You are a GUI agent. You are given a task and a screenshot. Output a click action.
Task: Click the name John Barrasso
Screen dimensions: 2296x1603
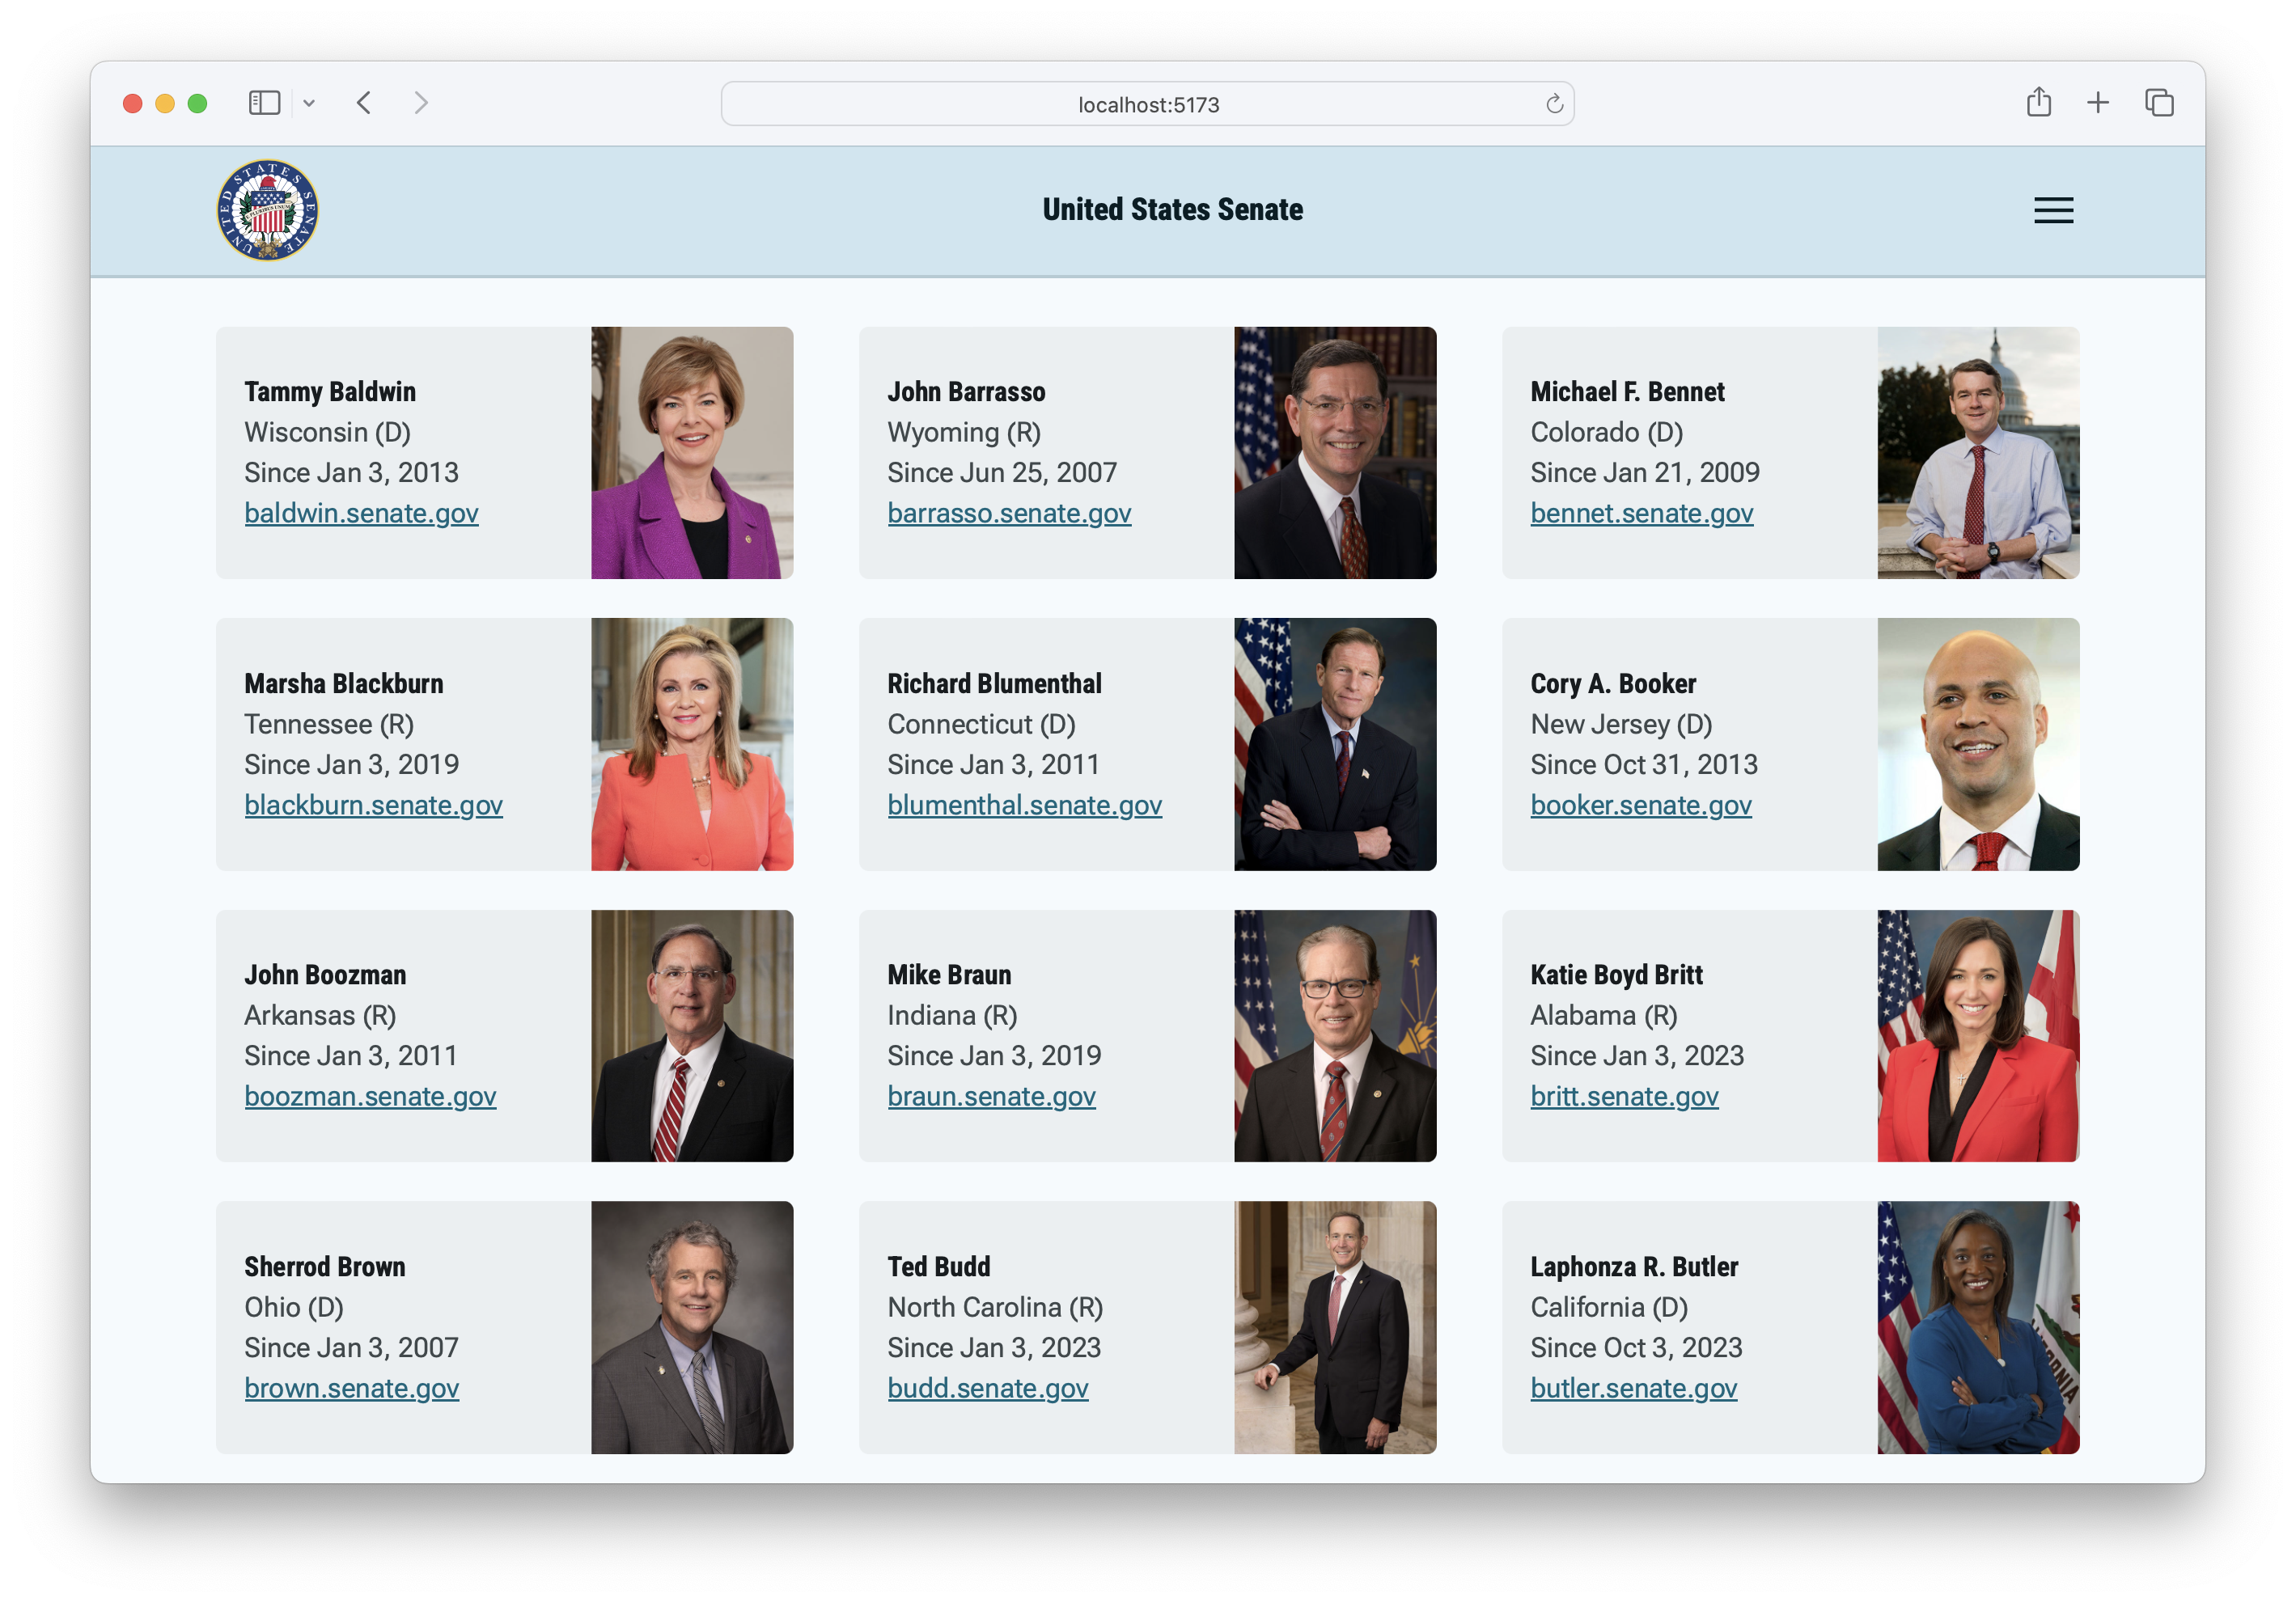[966, 391]
